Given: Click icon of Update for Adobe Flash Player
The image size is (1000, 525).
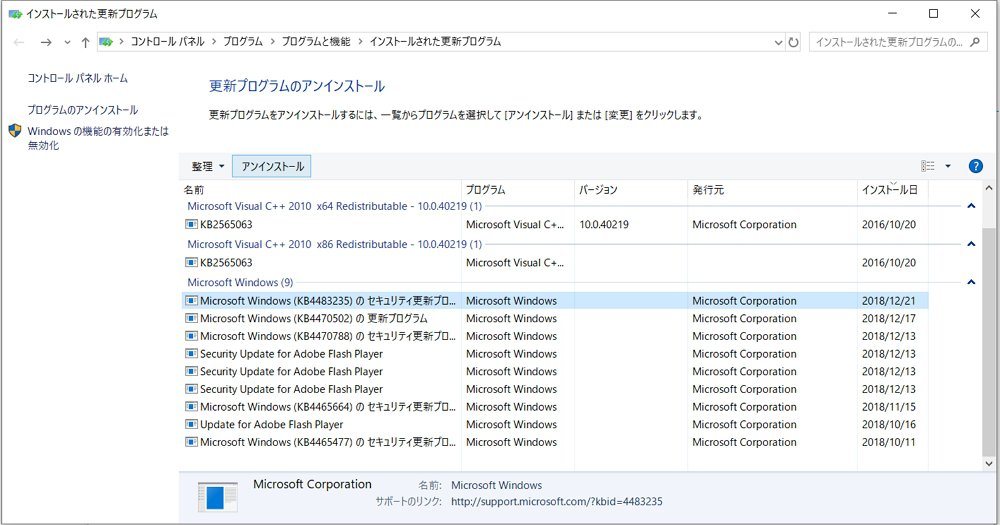Looking at the screenshot, I should (191, 425).
